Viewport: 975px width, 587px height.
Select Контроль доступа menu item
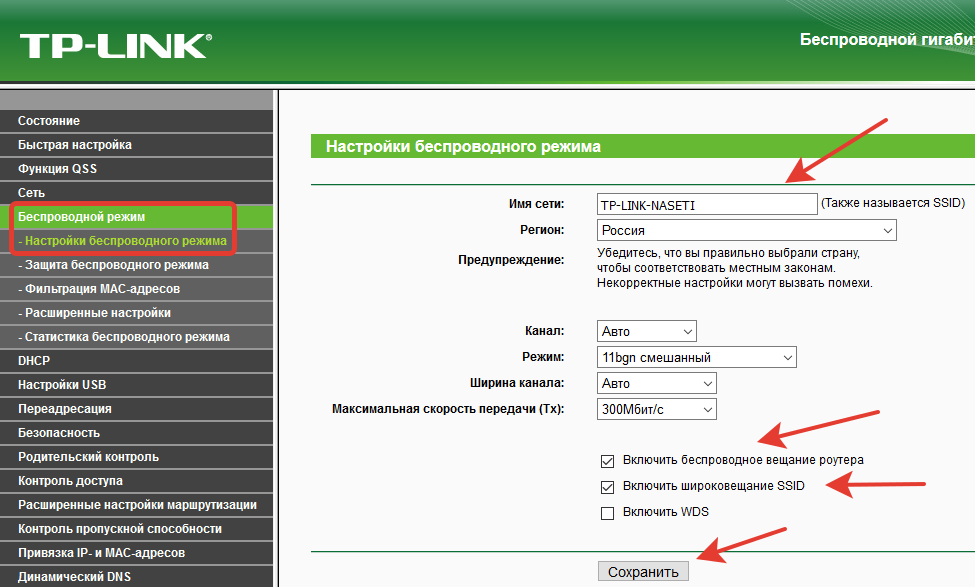[x=136, y=481]
